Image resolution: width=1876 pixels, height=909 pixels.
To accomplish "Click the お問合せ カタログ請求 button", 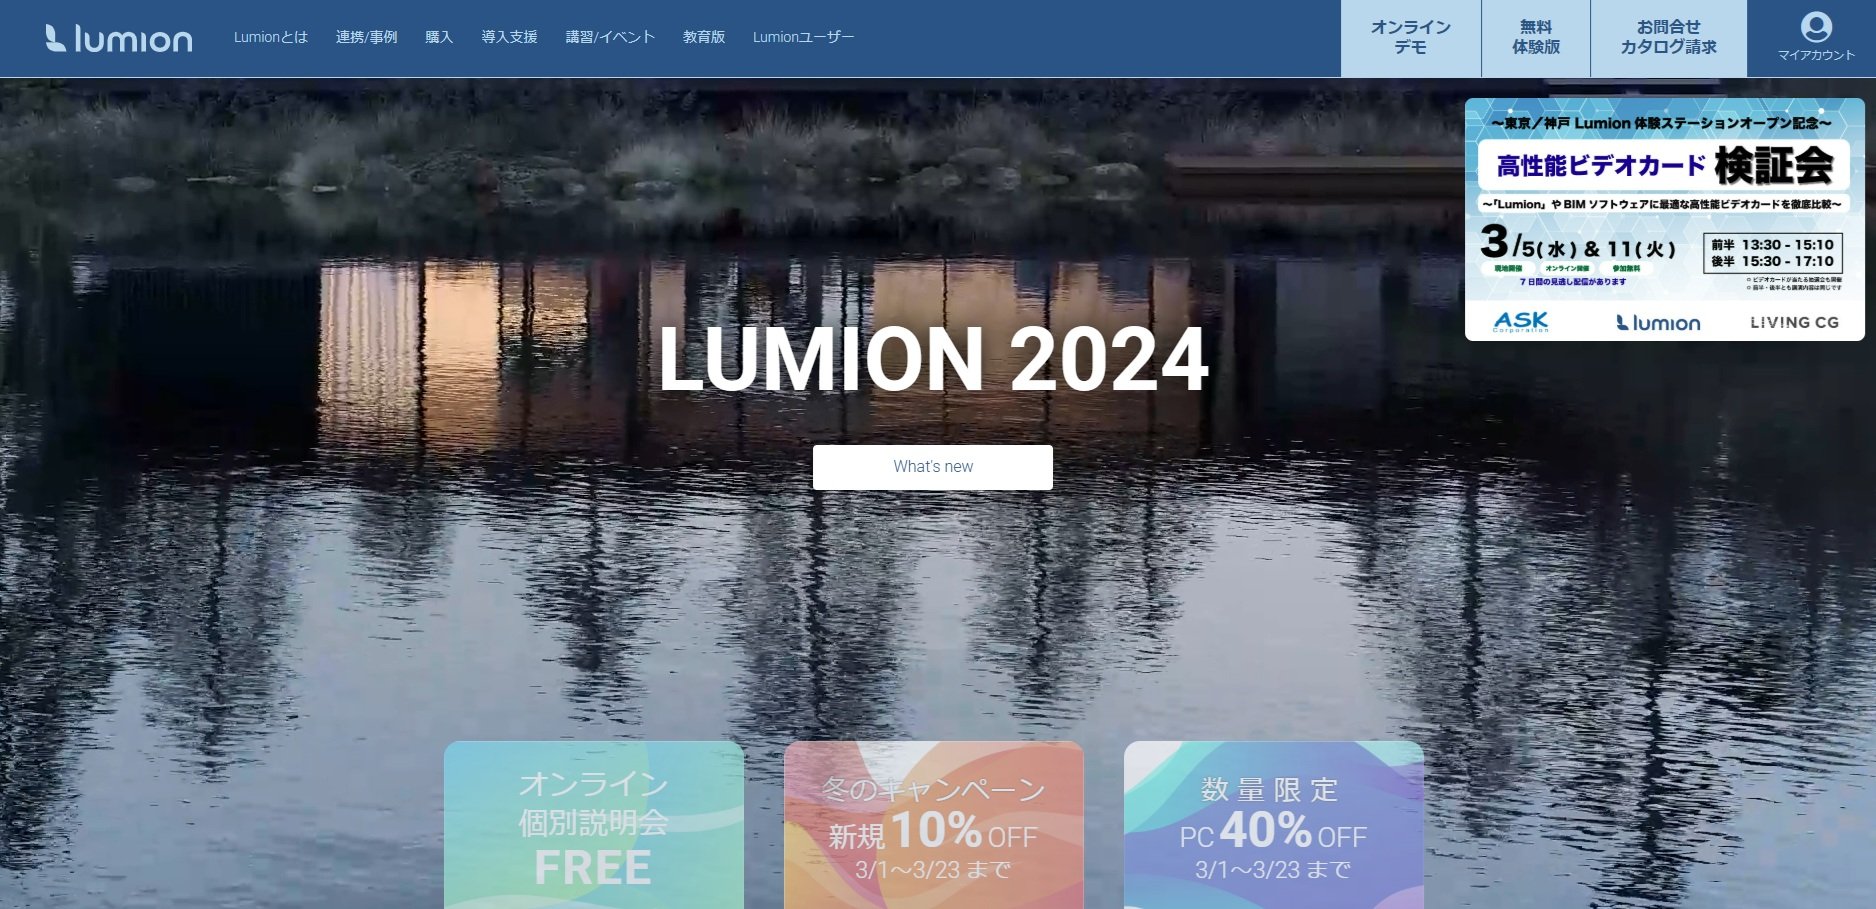I will pyautogui.click(x=1669, y=38).
